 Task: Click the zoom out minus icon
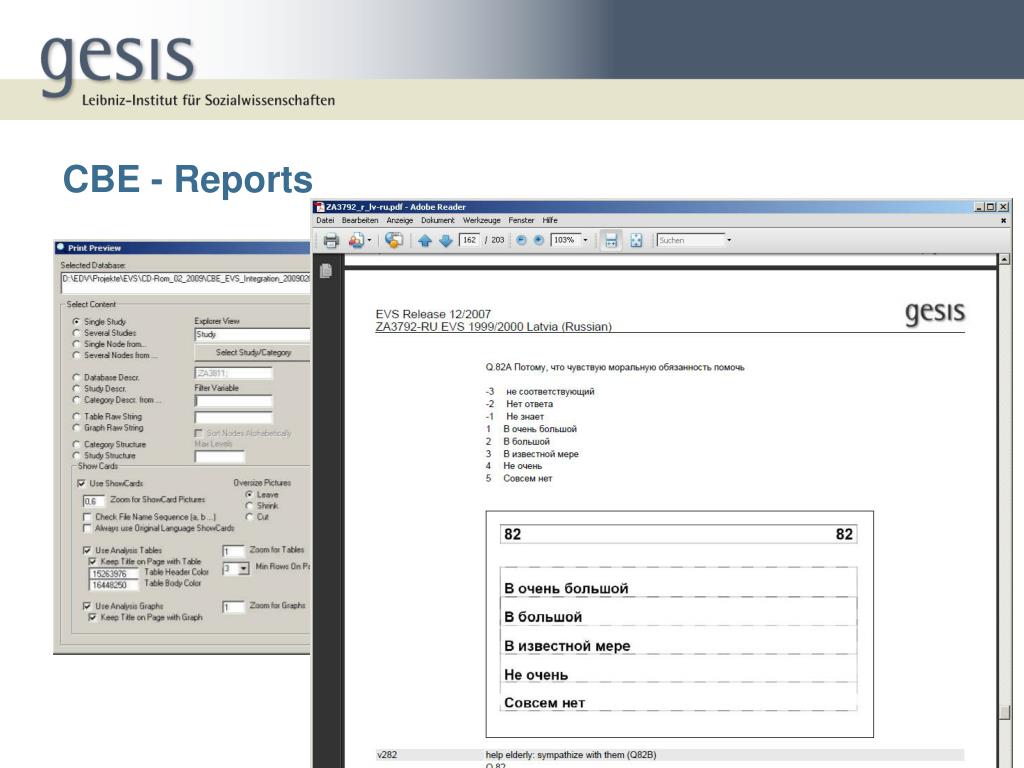[521, 240]
